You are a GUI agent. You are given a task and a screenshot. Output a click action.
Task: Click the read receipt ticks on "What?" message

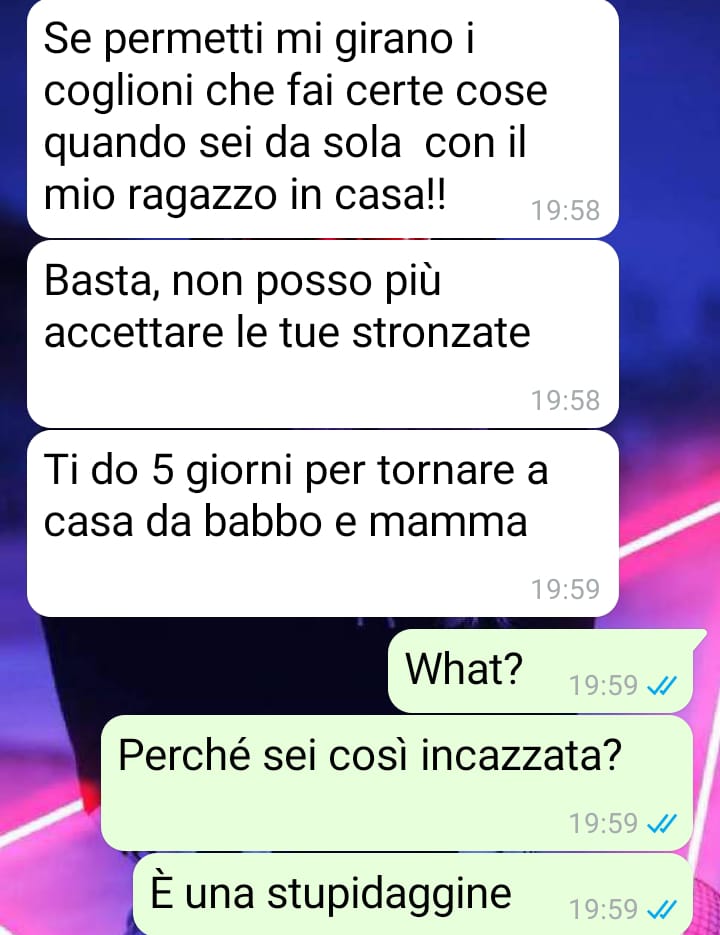[x=662, y=686]
